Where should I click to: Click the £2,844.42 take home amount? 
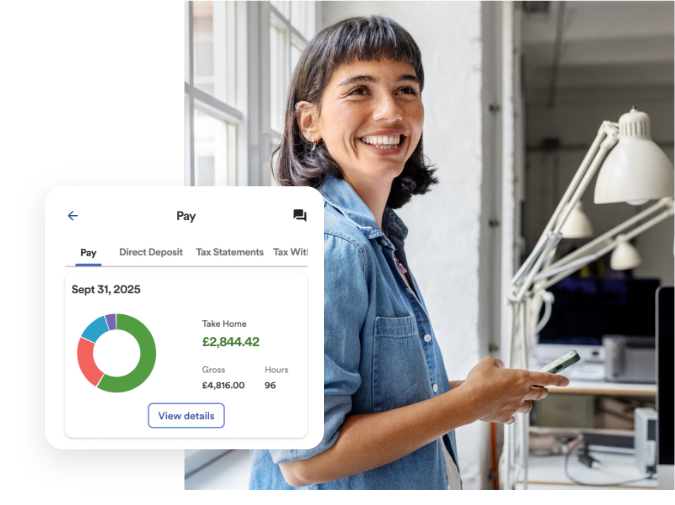[231, 342]
